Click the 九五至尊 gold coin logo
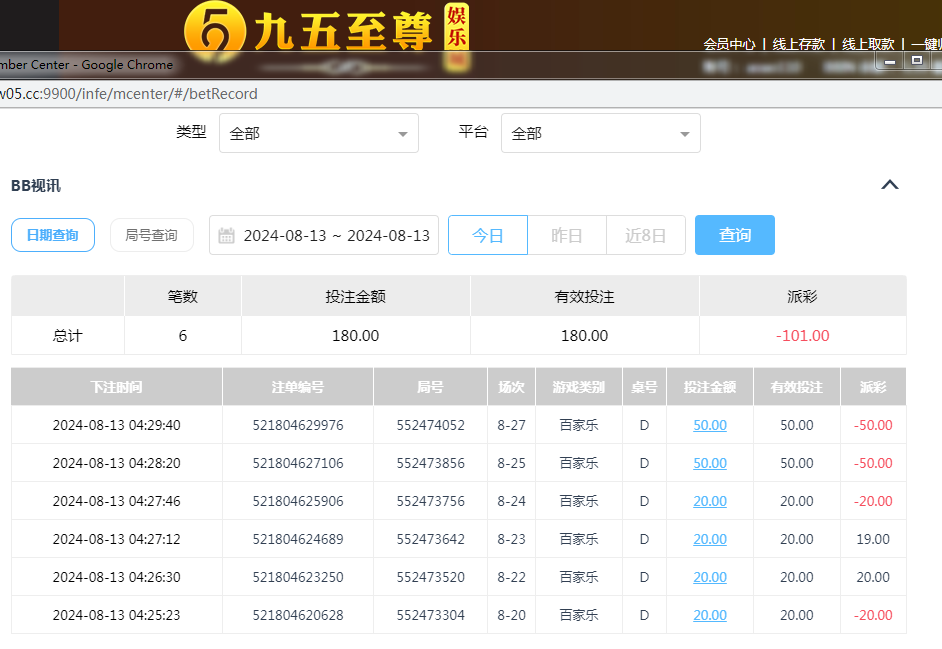The width and height of the screenshot is (942, 649). coord(214,30)
